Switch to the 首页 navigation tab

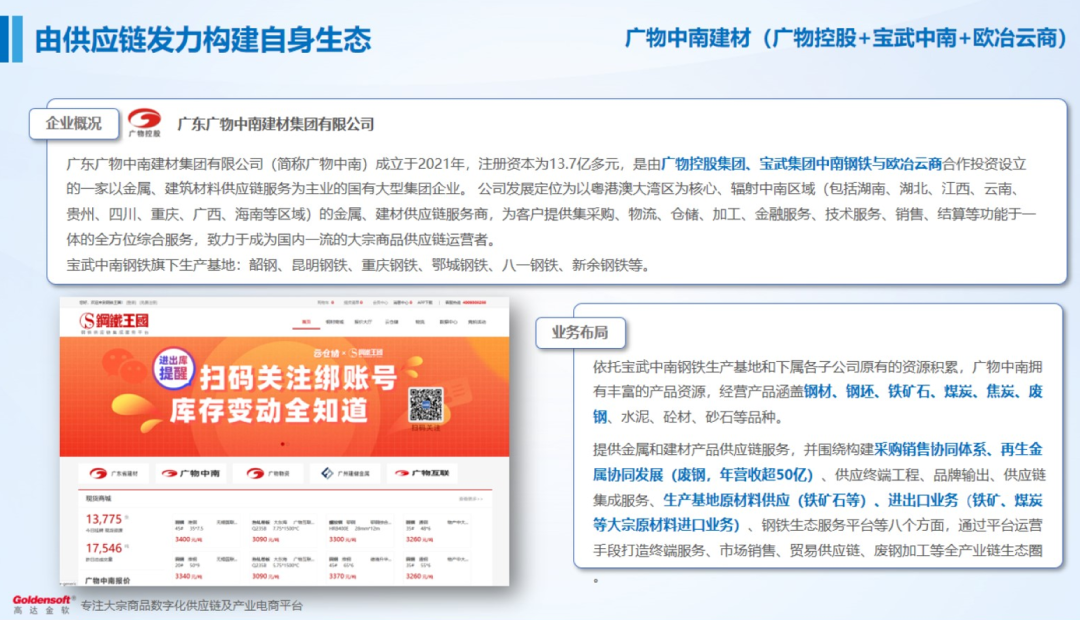(x=305, y=320)
